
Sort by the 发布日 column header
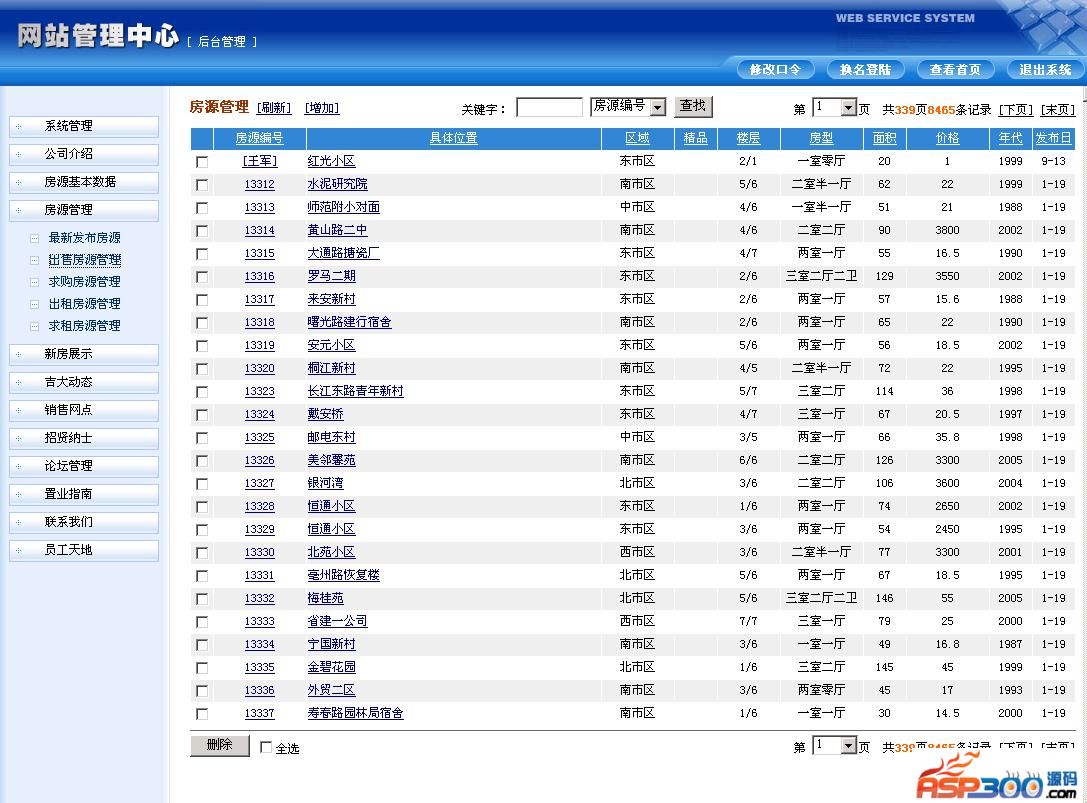[1053, 138]
